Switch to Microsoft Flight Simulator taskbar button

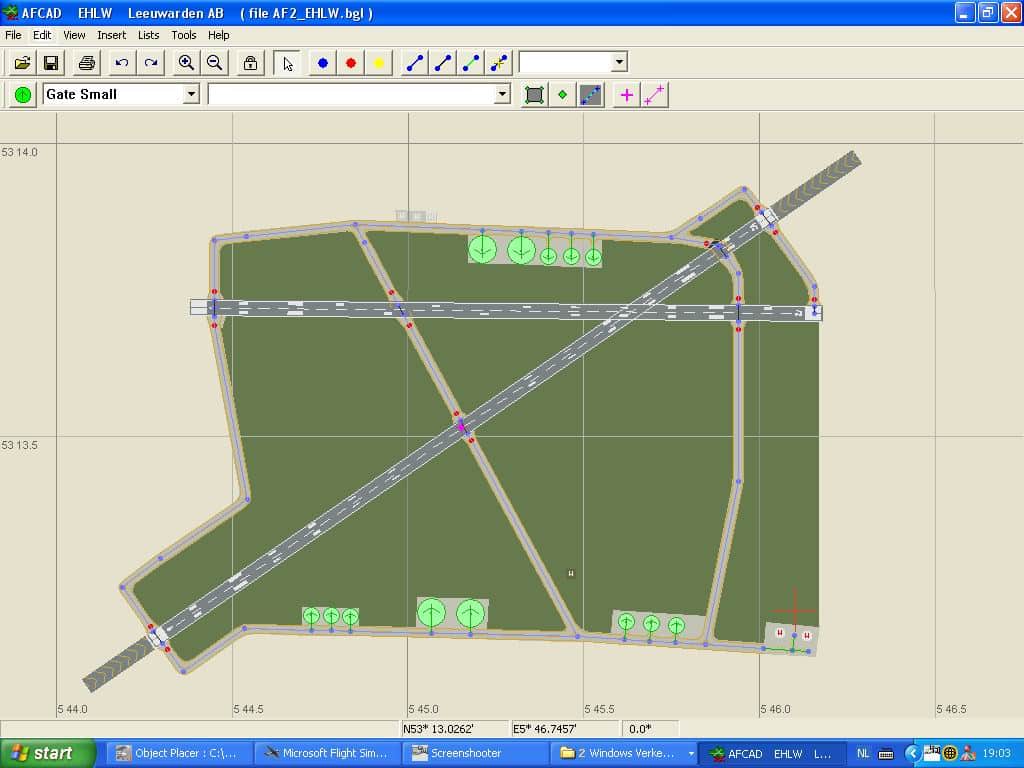[326, 753]
